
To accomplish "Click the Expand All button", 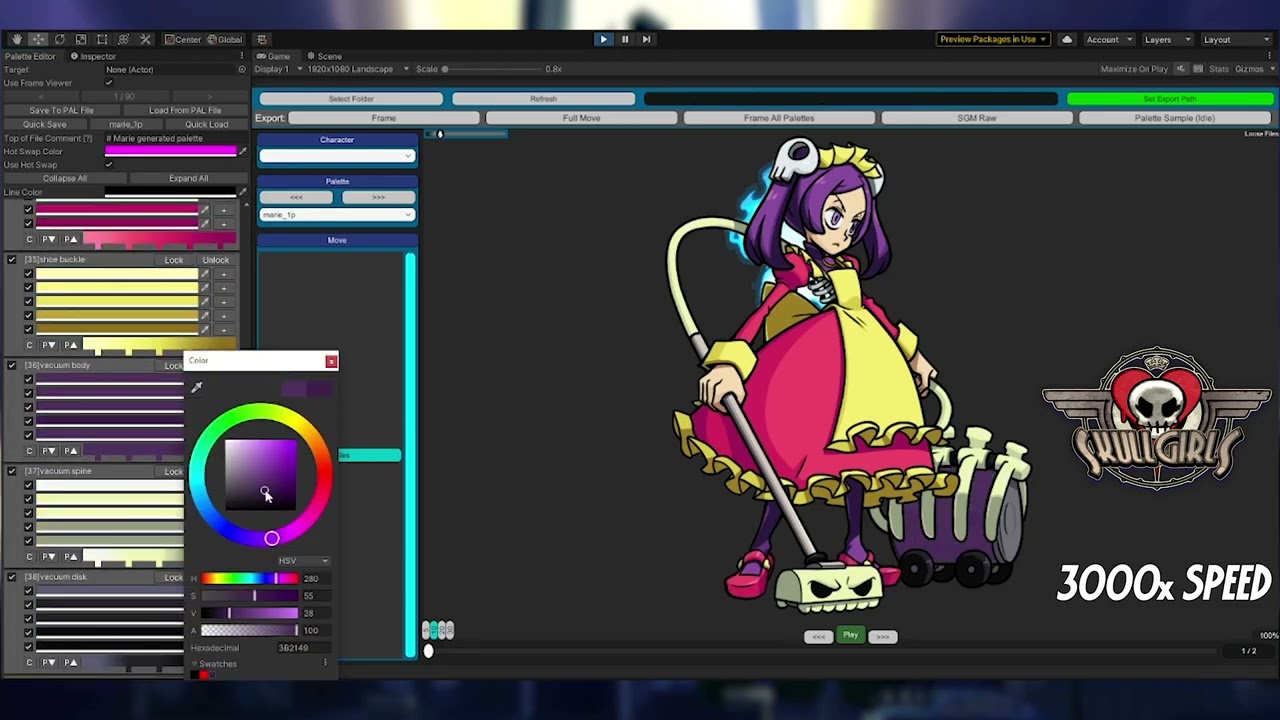I will pos(188,178).
